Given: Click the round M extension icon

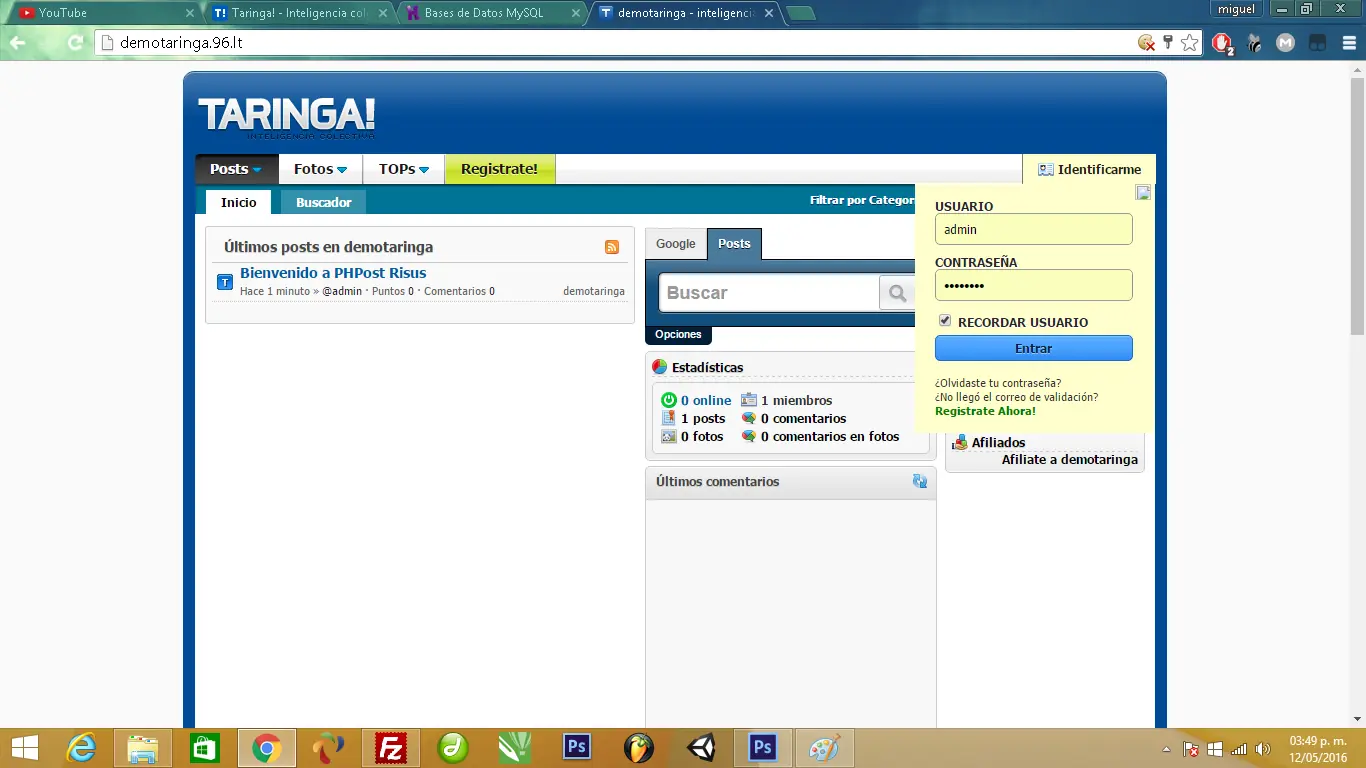Looking at the screenshot, I should click(1286, 43).
